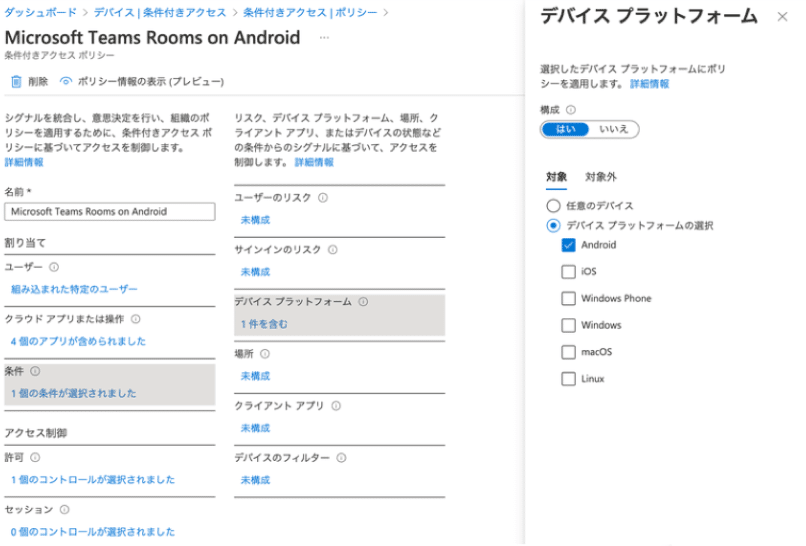Viewport: 806px width, 546px height.
Task: Click the eye policy info preview icon
Action: pos(66,81)
